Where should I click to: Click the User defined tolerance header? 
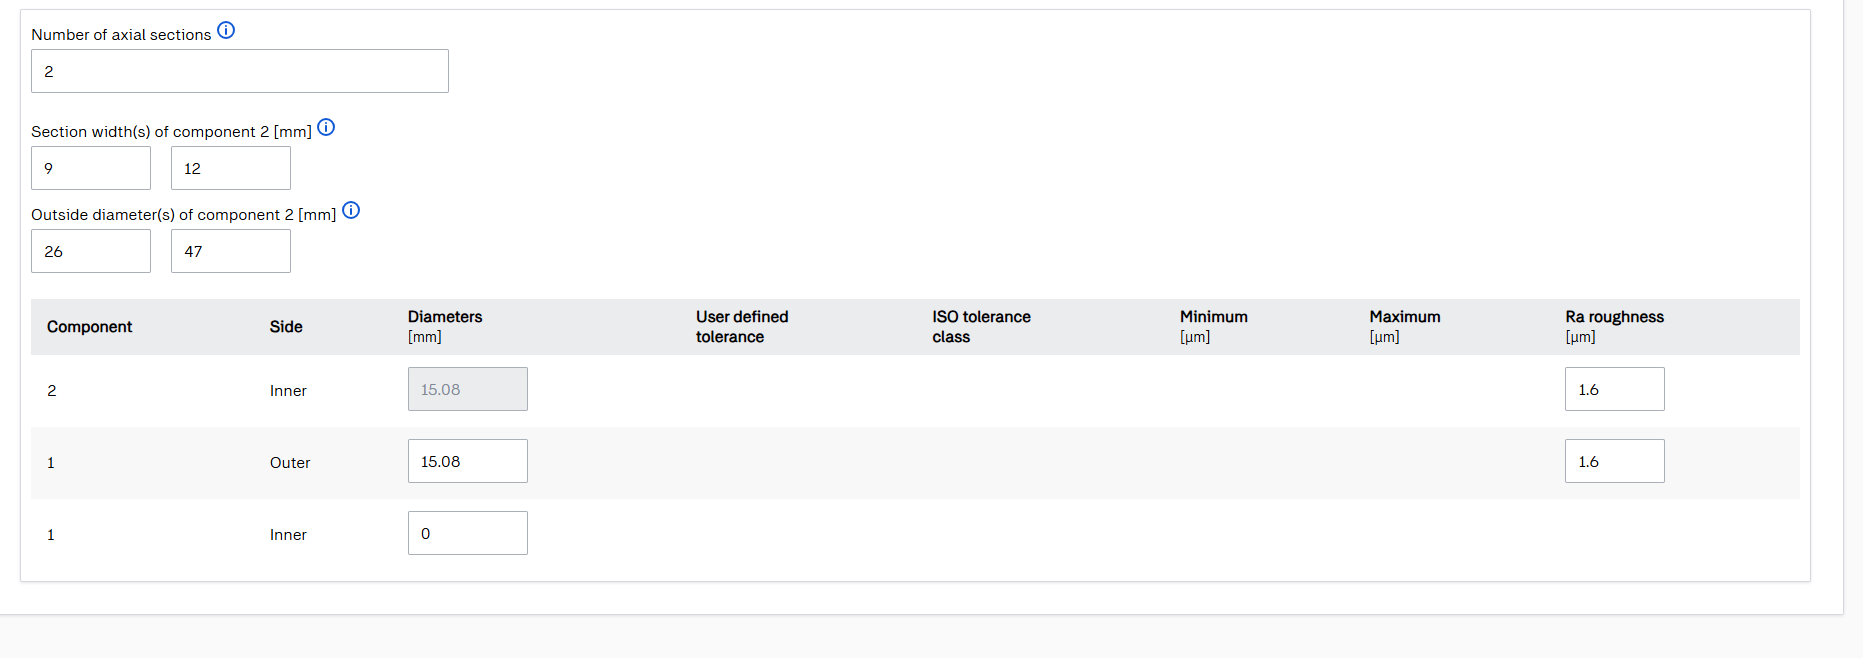pyautogui.click(x=742, y=326)
